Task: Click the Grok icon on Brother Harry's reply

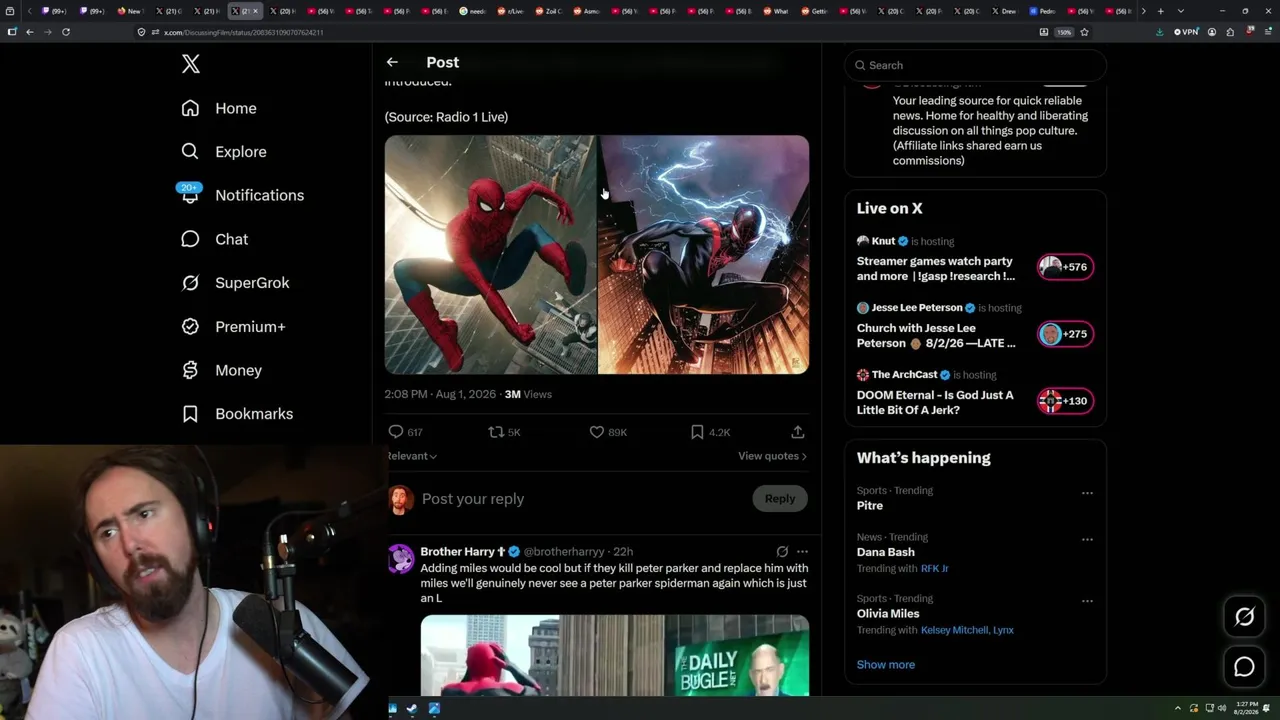Action: tap(782, 552)
